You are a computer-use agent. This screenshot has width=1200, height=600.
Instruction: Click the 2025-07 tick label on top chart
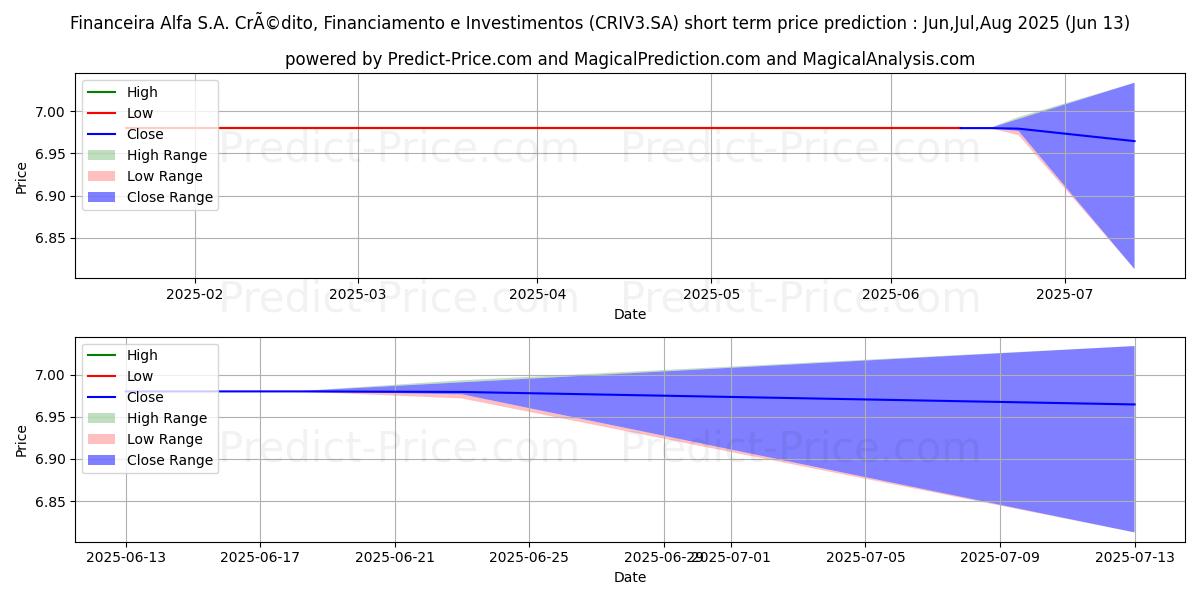[1064, 295]
